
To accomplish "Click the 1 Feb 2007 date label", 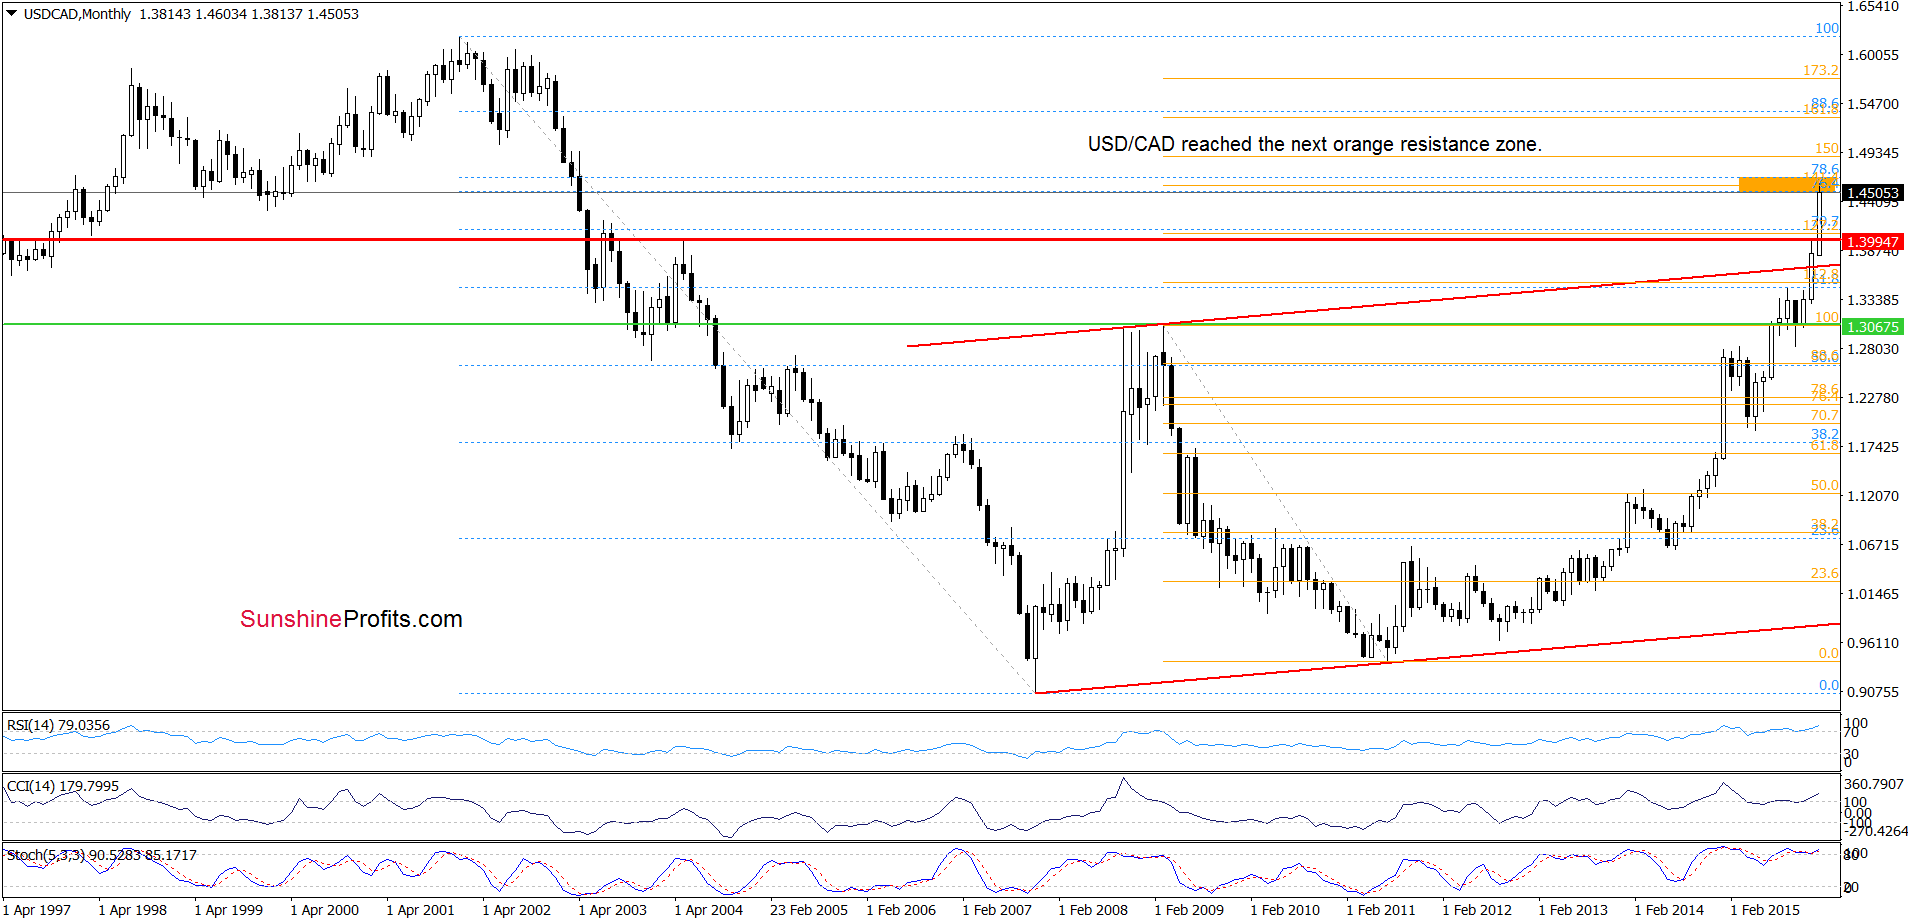I will pyautogui.click(x=997, y=910).
